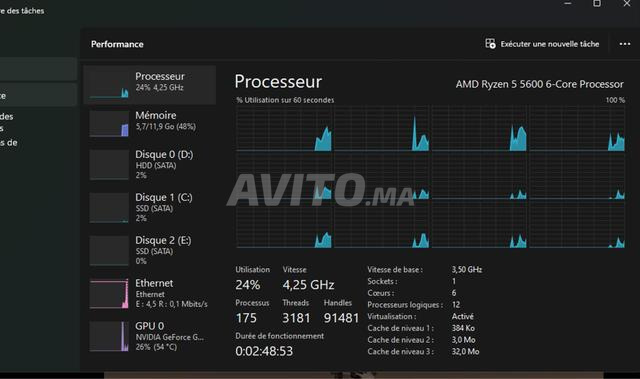Click the bottom-left logical processor graph
This screenshot has width=640, height=379.
[284, 226]
